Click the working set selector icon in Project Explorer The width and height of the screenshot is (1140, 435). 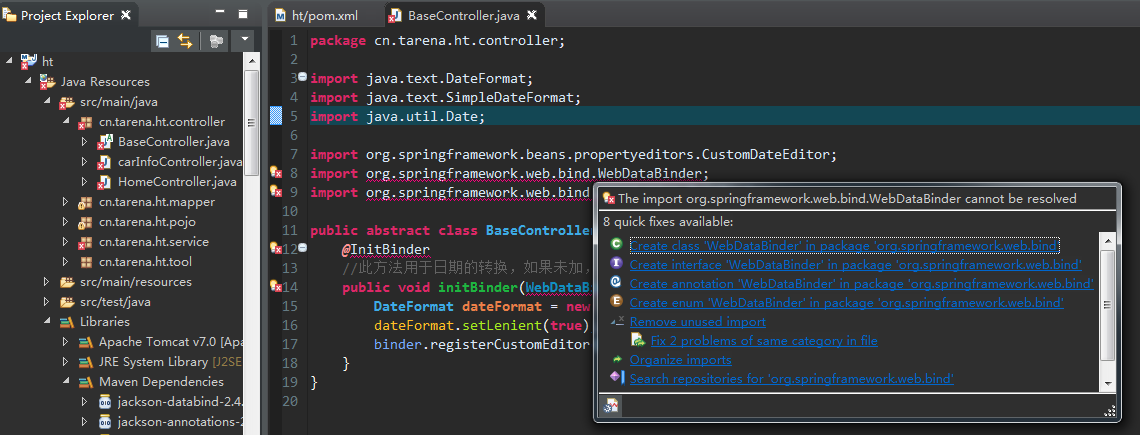coord(215,41)
